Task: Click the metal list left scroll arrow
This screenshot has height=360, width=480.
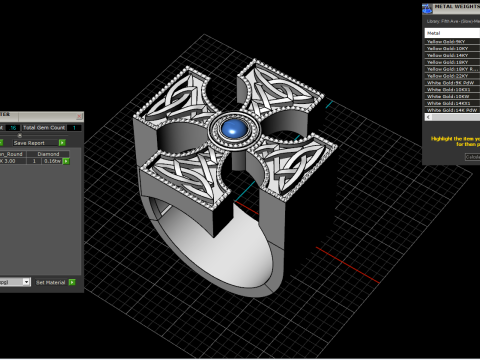Action: coord(428,117)
